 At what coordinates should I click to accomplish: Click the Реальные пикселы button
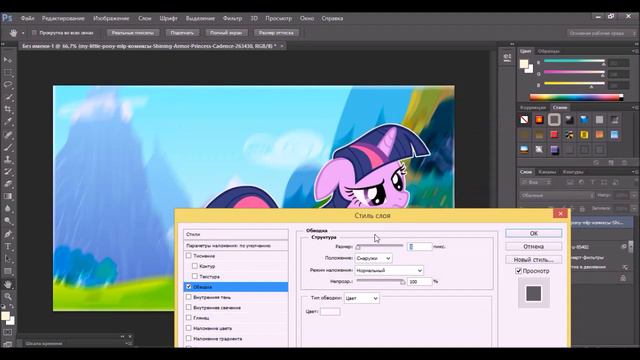click(x=133, y=33)
